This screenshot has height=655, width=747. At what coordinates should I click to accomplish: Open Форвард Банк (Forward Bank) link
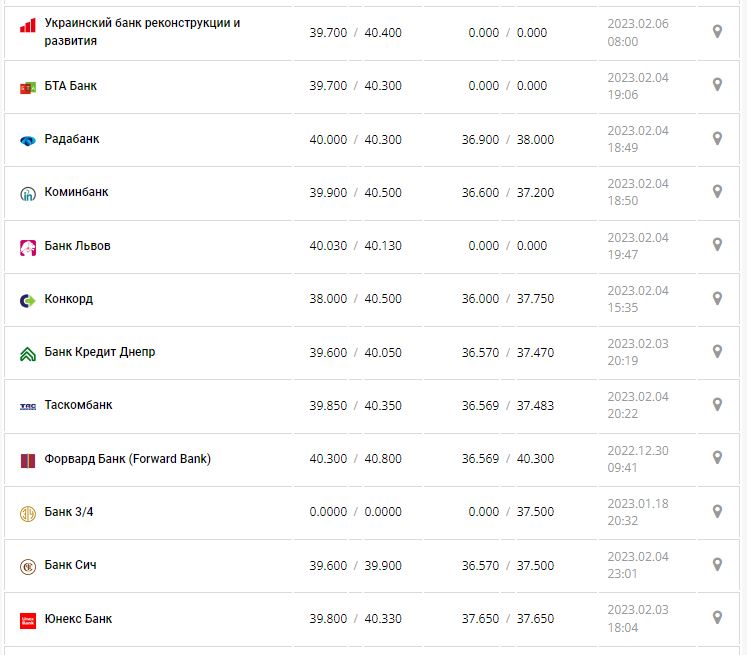click(x=128, y=459)
